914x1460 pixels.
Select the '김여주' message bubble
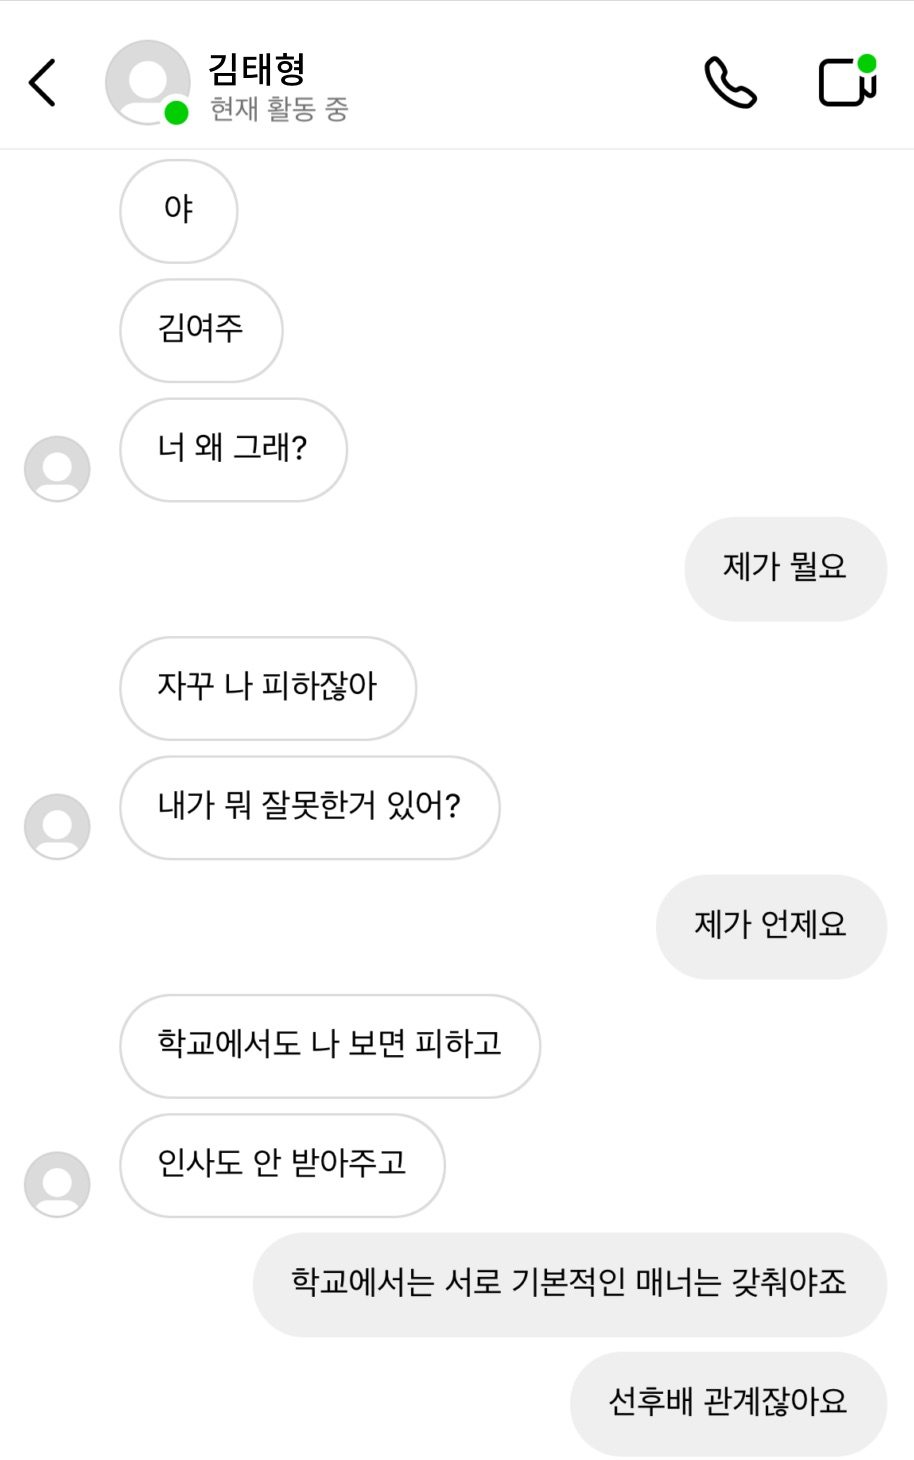(201, 329)
